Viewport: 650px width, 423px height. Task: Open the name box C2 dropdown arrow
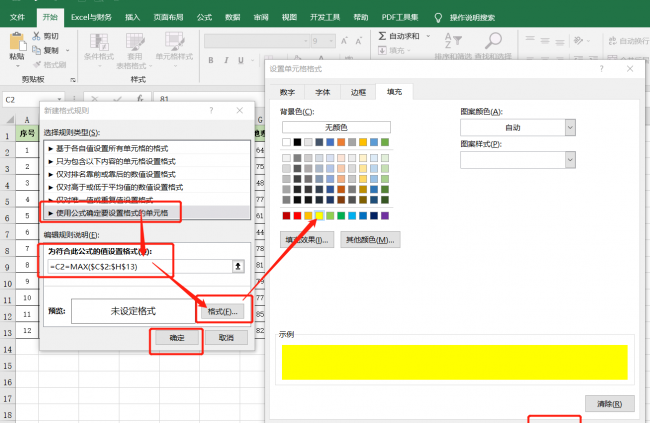pos(59,99)
